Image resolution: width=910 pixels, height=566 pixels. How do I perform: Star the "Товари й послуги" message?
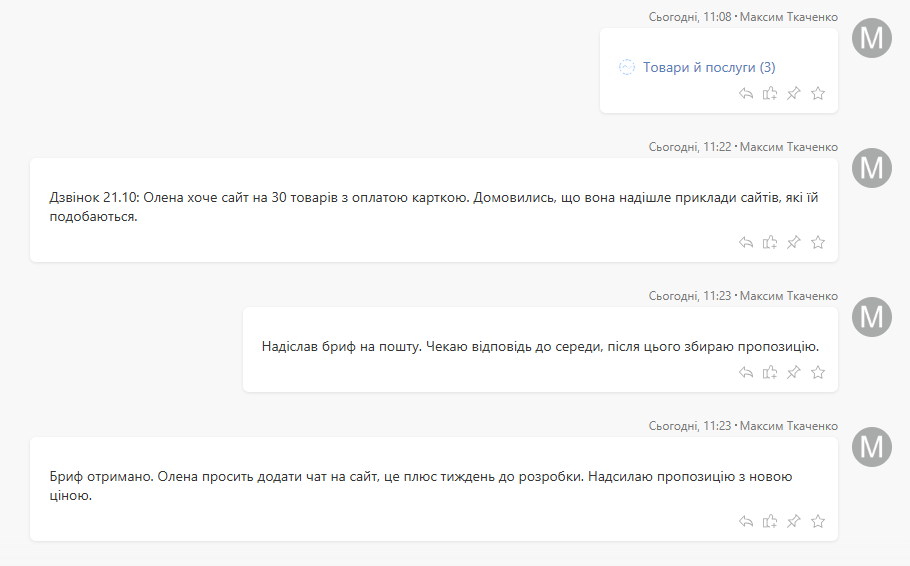coord(818,93)
